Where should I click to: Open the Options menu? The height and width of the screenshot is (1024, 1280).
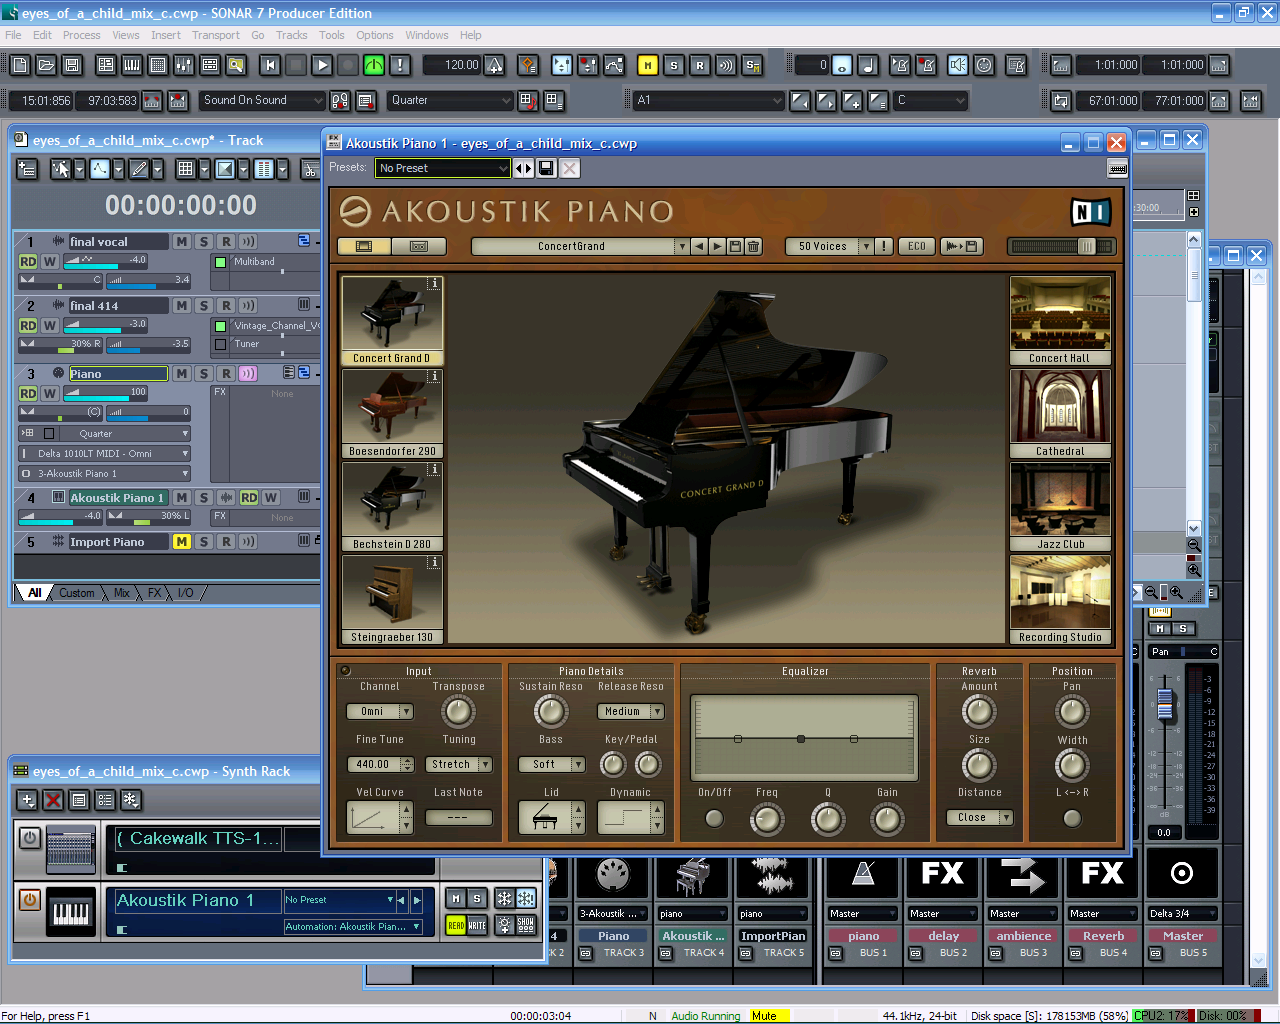375,35
